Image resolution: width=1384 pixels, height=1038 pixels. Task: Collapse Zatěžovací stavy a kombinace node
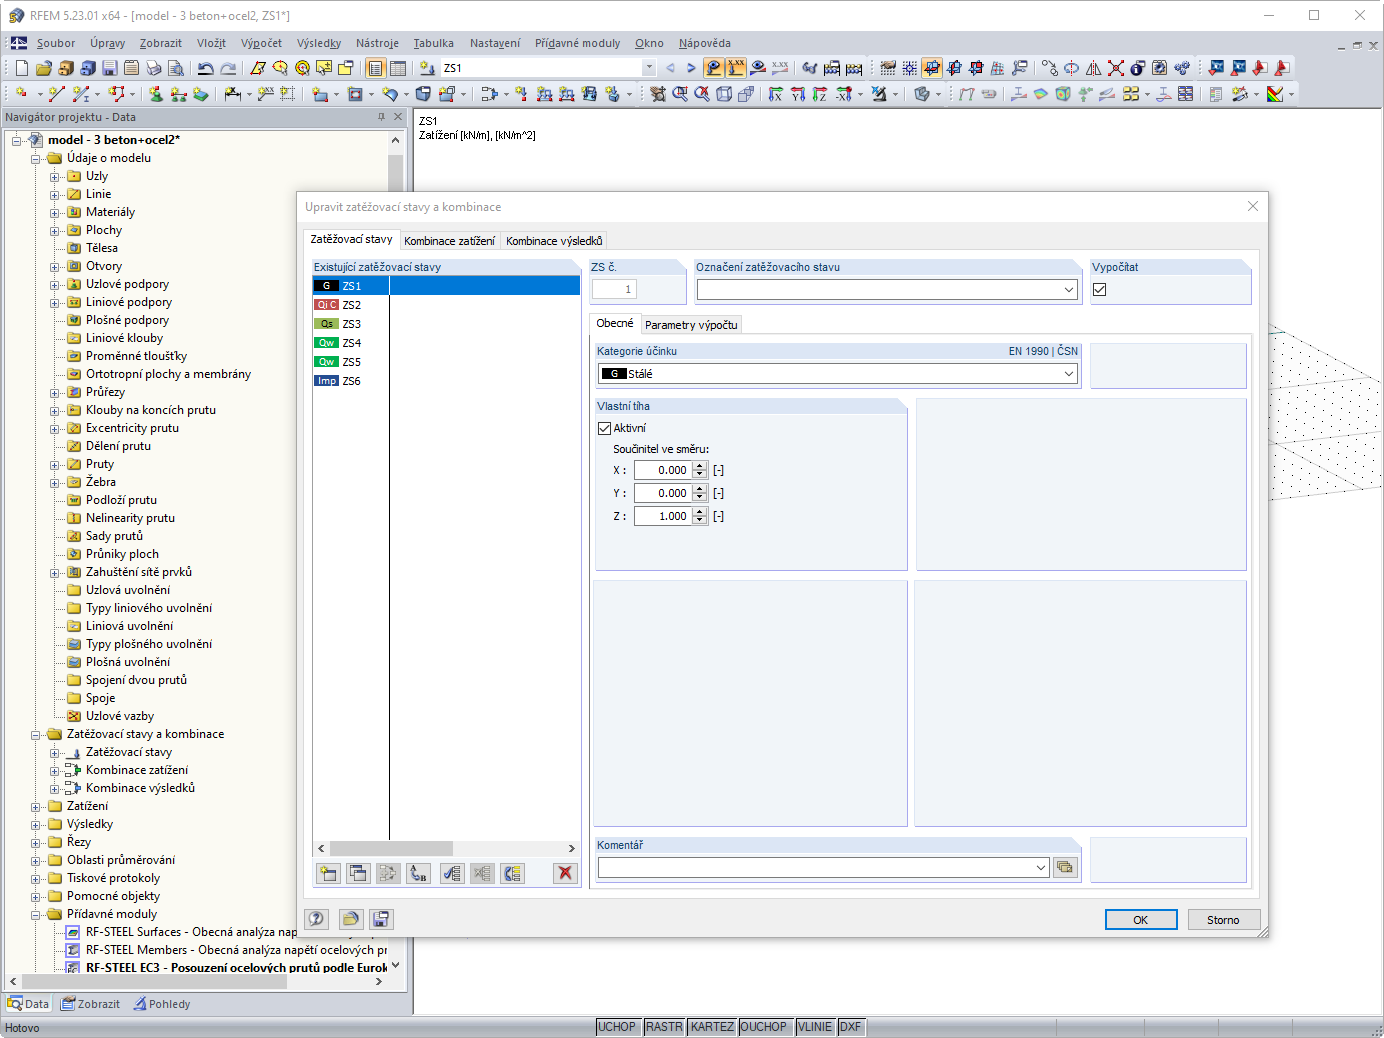37,735
